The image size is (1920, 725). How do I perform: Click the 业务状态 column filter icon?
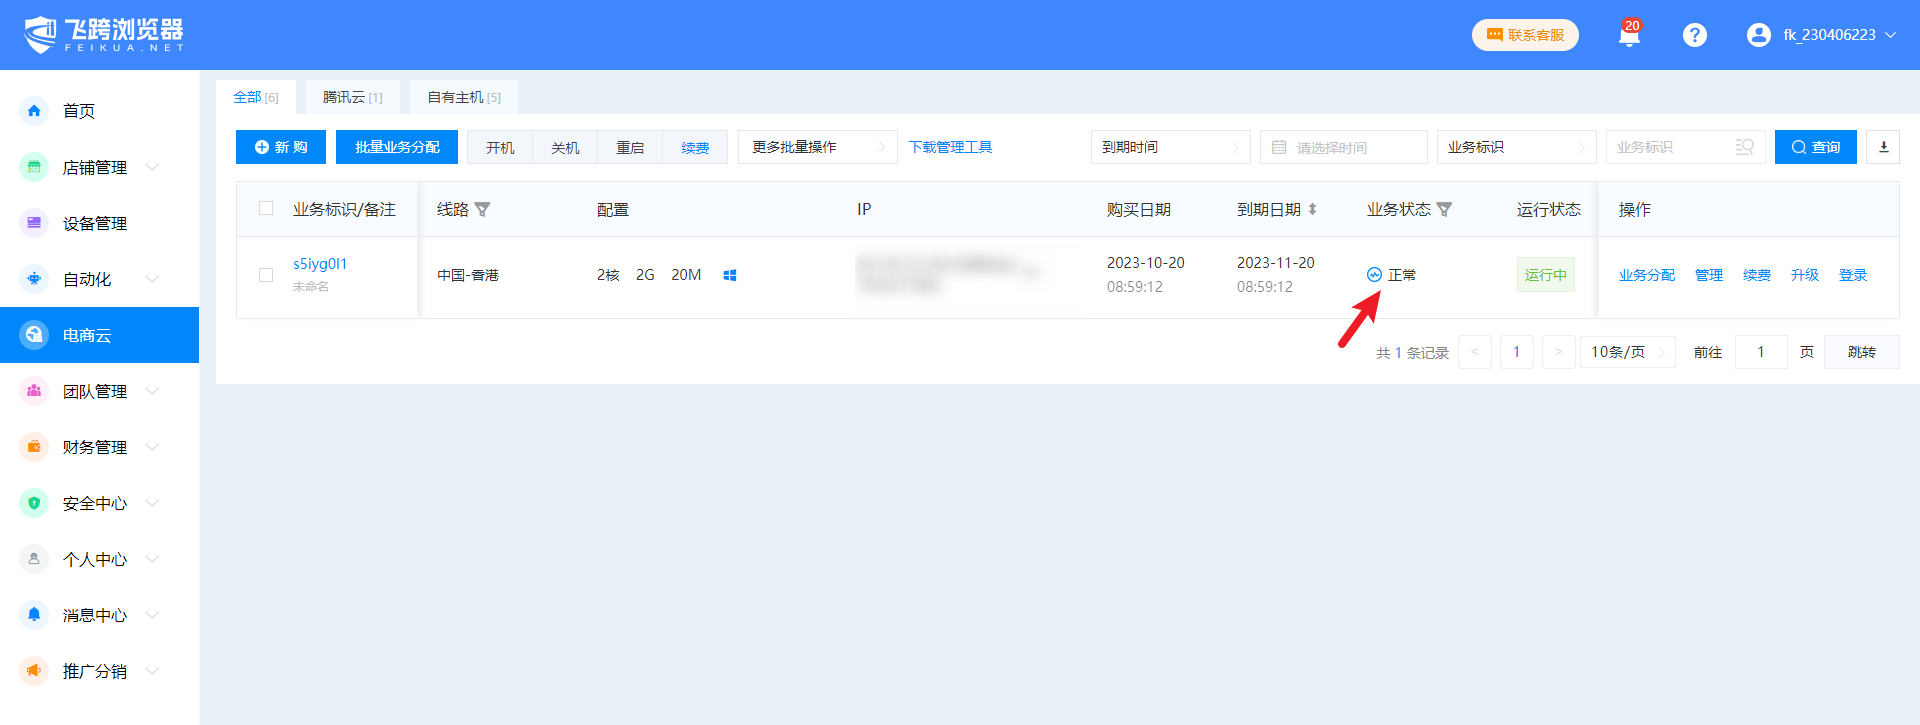click(x=1444, y=210)
